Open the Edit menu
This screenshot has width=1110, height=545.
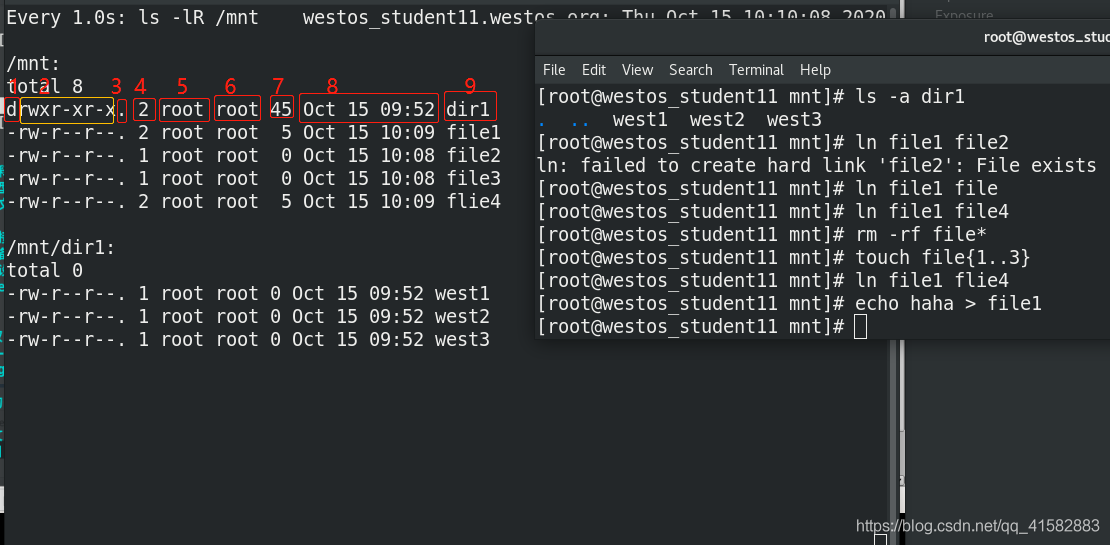[594, 70]
